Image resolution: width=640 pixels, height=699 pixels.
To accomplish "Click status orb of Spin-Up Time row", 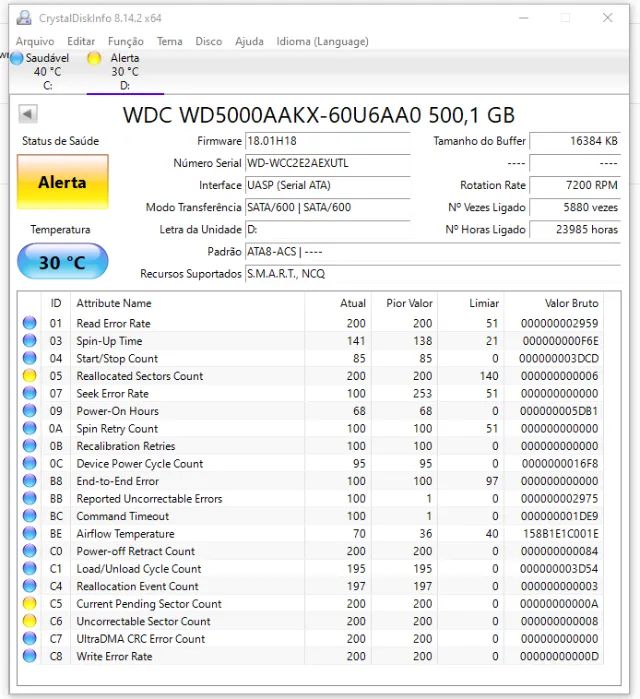I will point(29,341).
